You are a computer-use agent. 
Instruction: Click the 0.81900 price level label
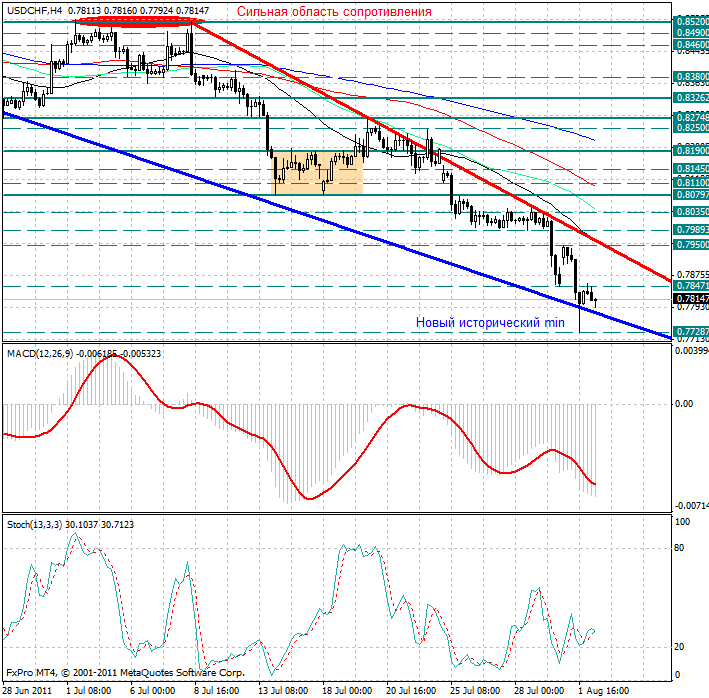(690, 150)
